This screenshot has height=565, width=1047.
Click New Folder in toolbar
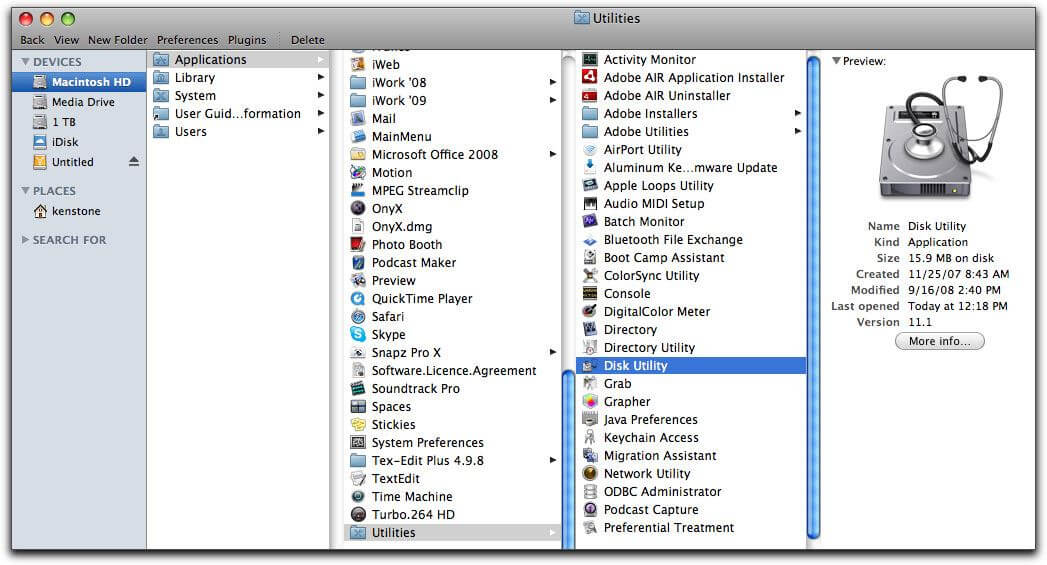pyautogui.click(x=118, y=40)
